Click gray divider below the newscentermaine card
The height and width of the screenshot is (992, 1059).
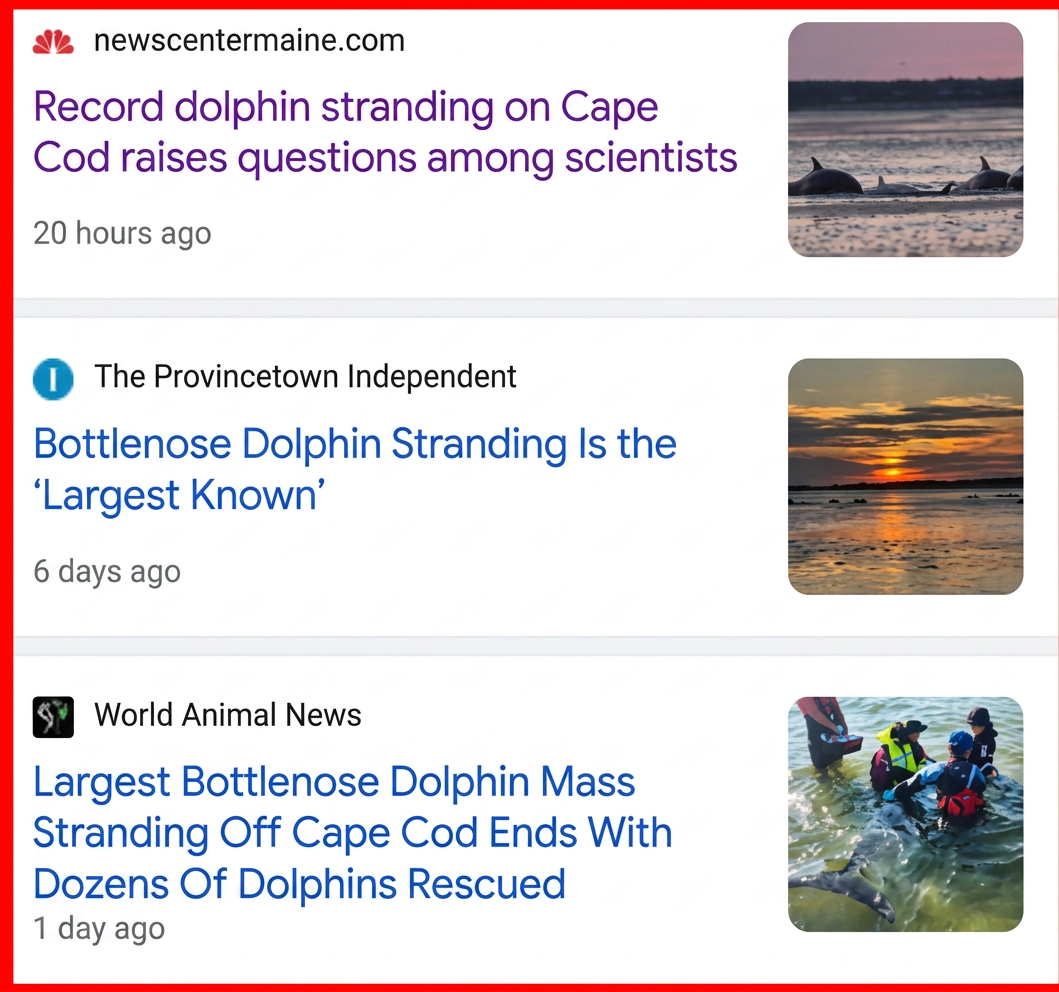[x=536, y=308]
